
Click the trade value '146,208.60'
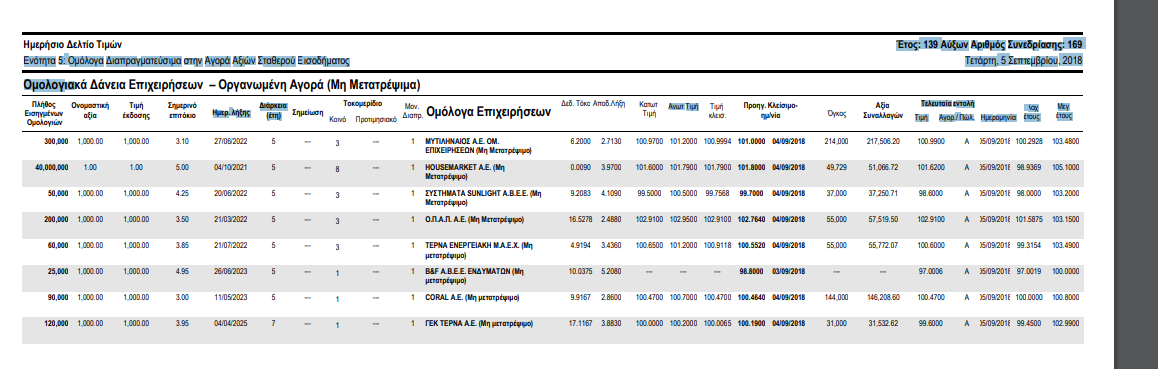[884, 298]
